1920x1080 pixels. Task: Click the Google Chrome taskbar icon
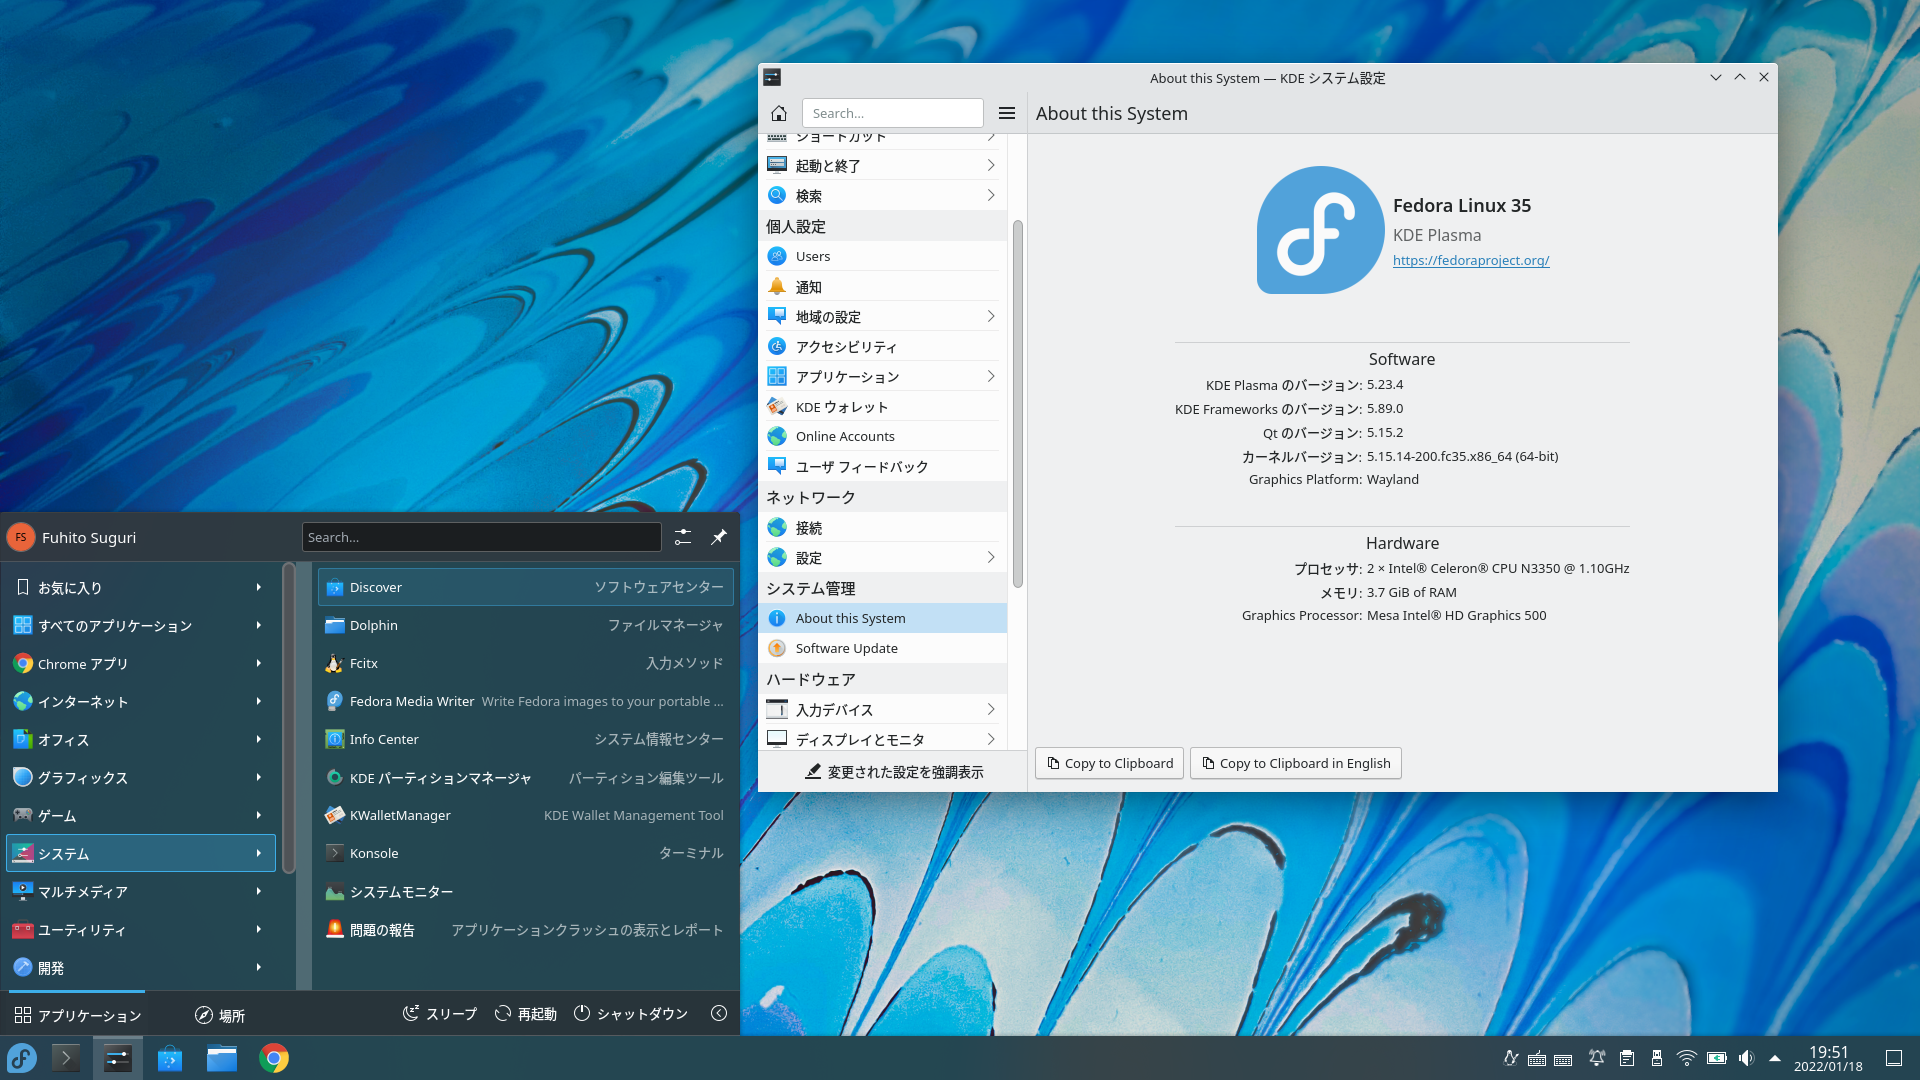[274, 1058]
